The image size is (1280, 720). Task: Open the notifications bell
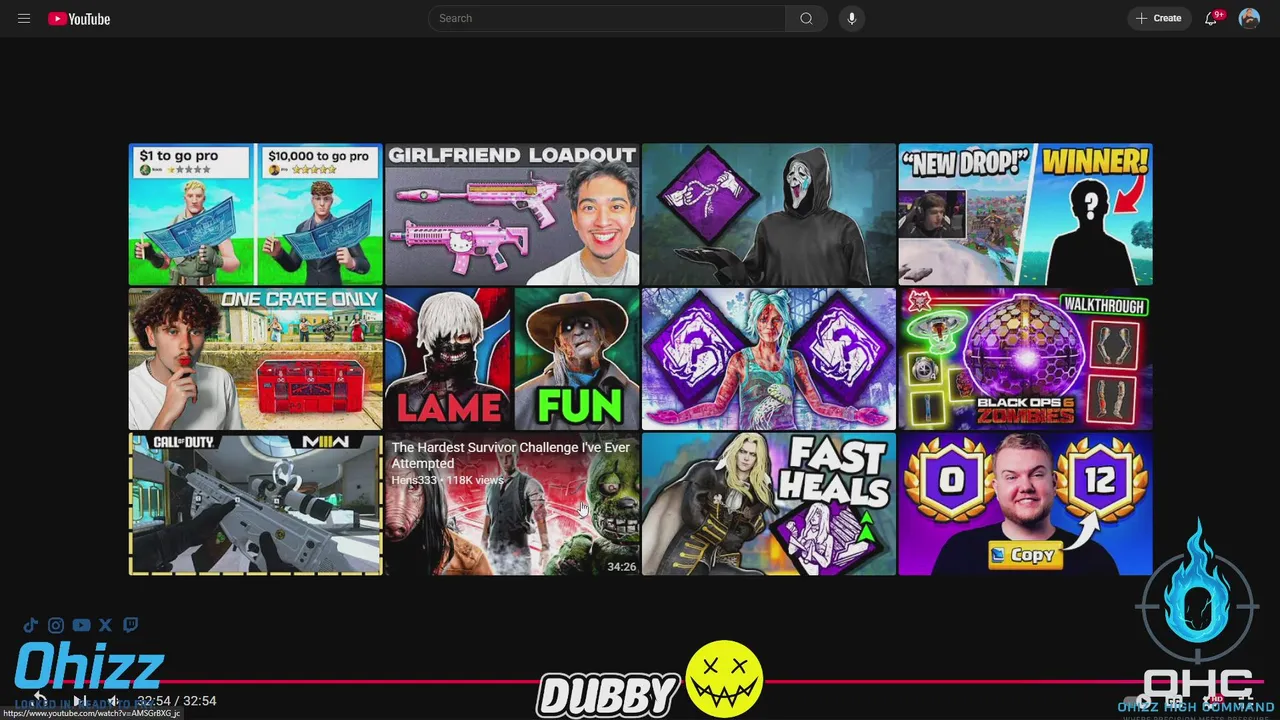(x=1211, y=18)
